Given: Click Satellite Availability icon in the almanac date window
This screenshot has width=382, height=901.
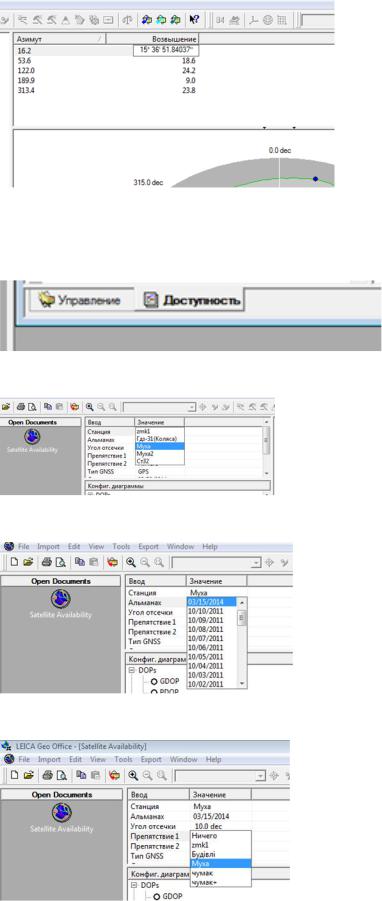Looking at the screenshot, I should coord(60,599).
